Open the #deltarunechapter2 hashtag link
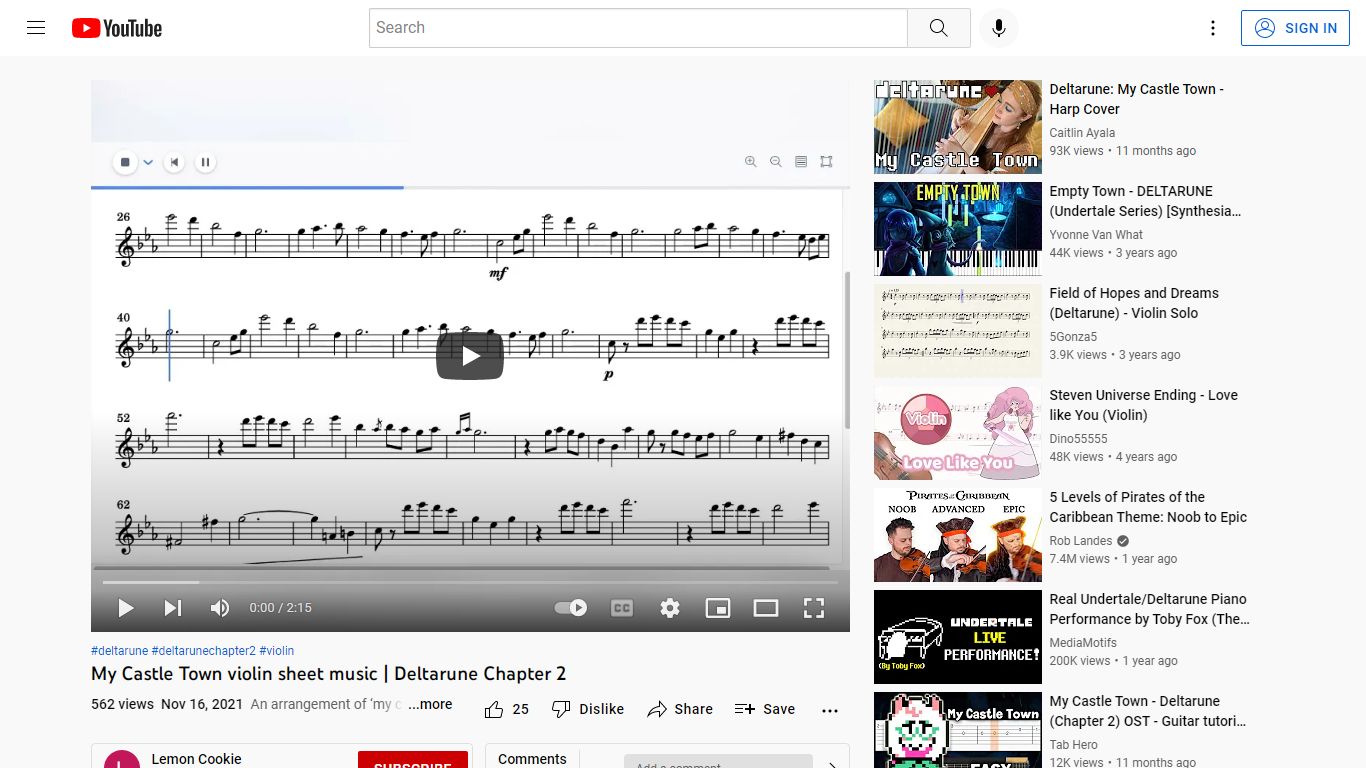 point(204,651)
